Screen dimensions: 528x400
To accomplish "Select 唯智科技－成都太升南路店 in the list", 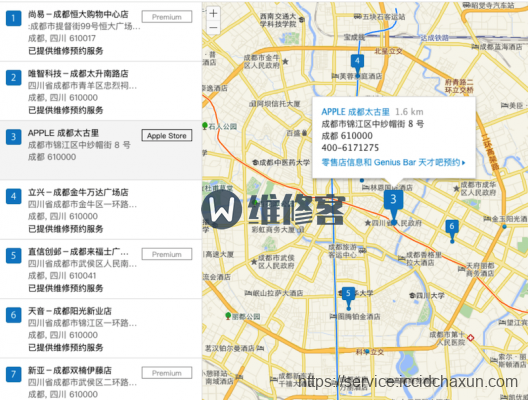I will coord(78,73).
